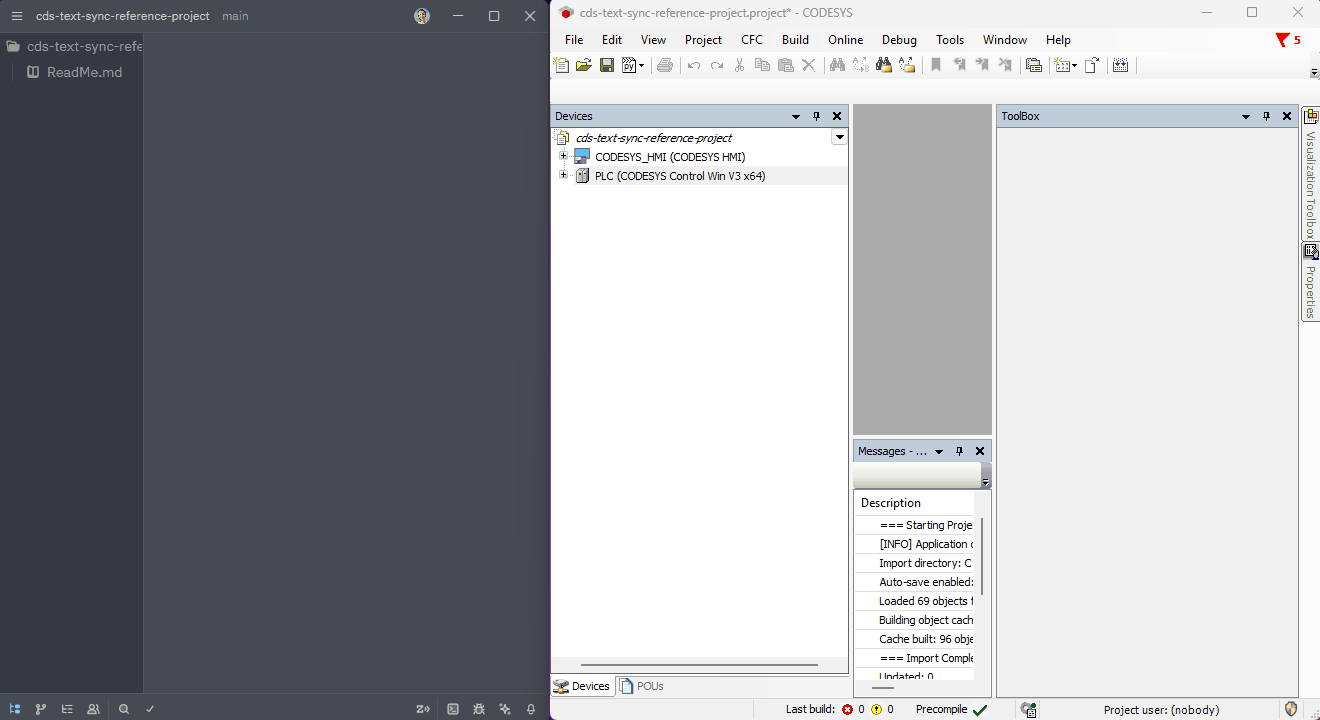Click the shield security icon in CODESYS status bar

(1291, 709)
